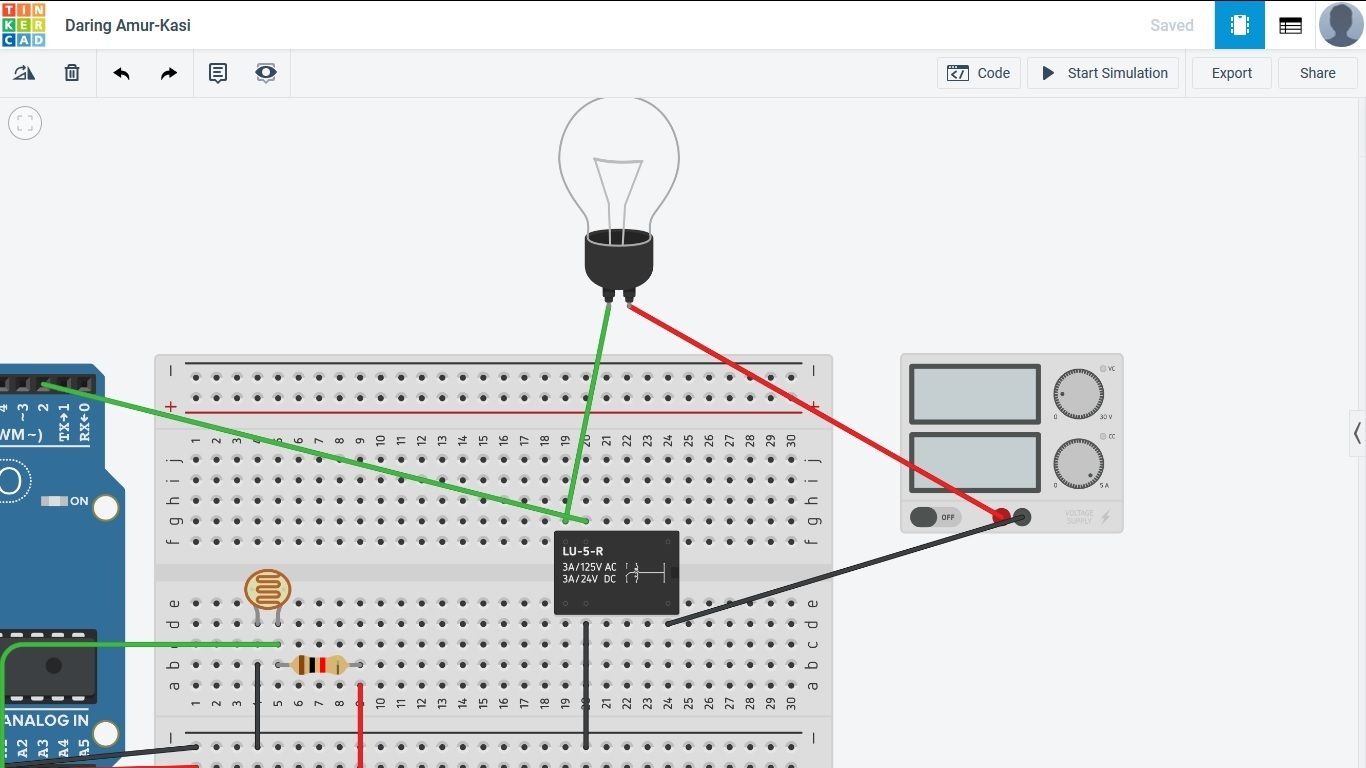Screen dimensions: 1366x768
Task: Click the Delete (trash) icon
Action: 71,72
